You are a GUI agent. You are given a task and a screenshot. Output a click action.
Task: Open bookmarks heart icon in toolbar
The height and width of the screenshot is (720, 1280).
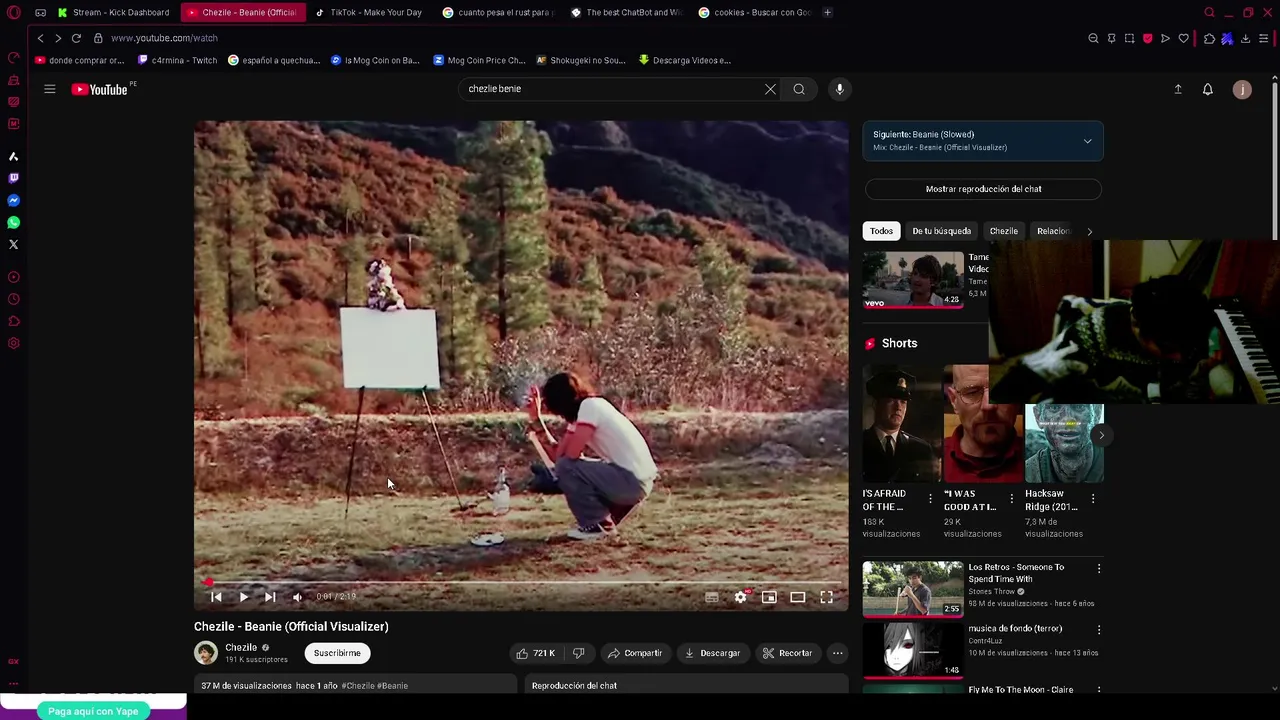pyautogui.click(x=1184, y=38)
